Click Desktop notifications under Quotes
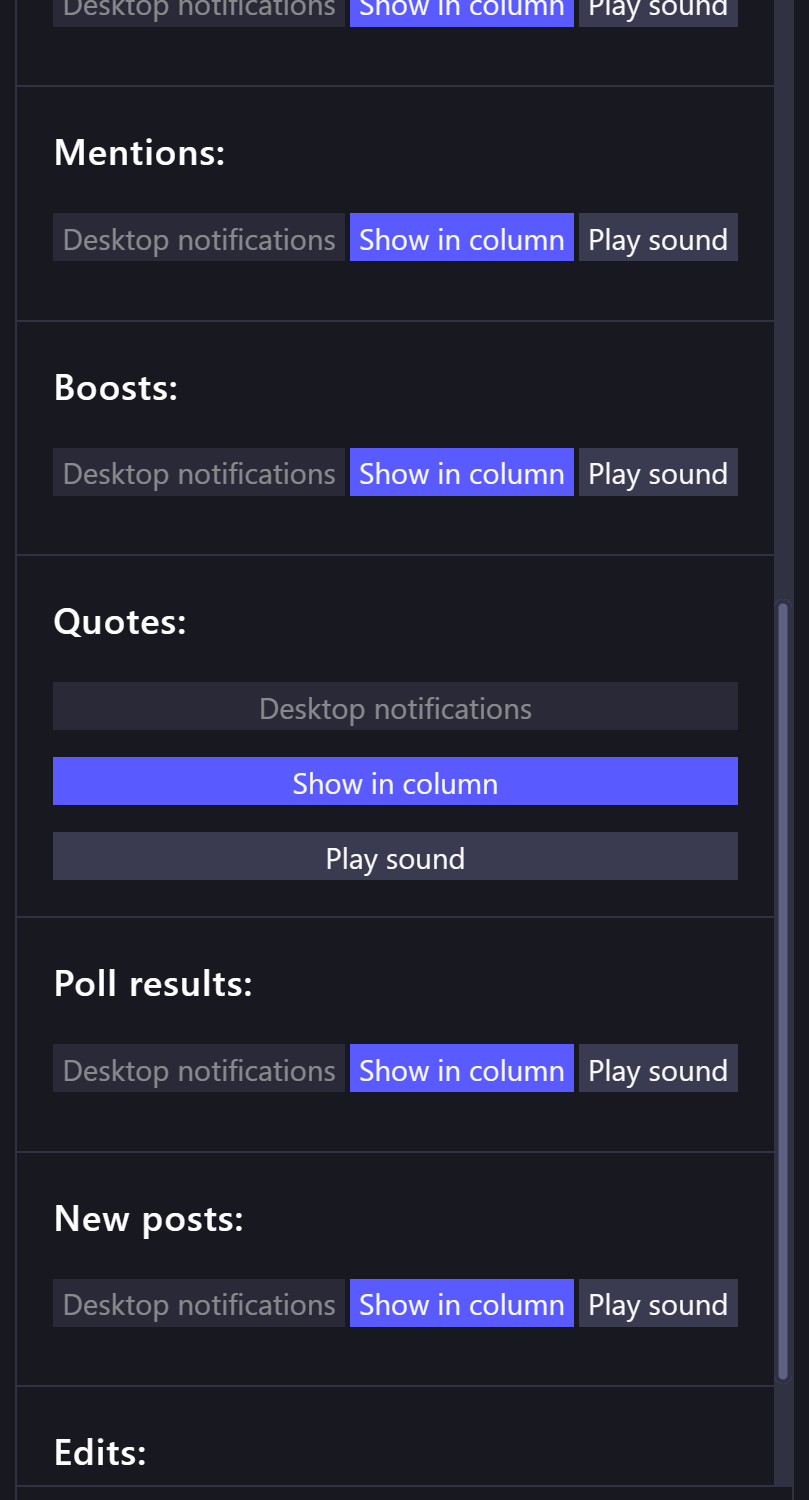The image size is (809, 1500). click(395, 707)
